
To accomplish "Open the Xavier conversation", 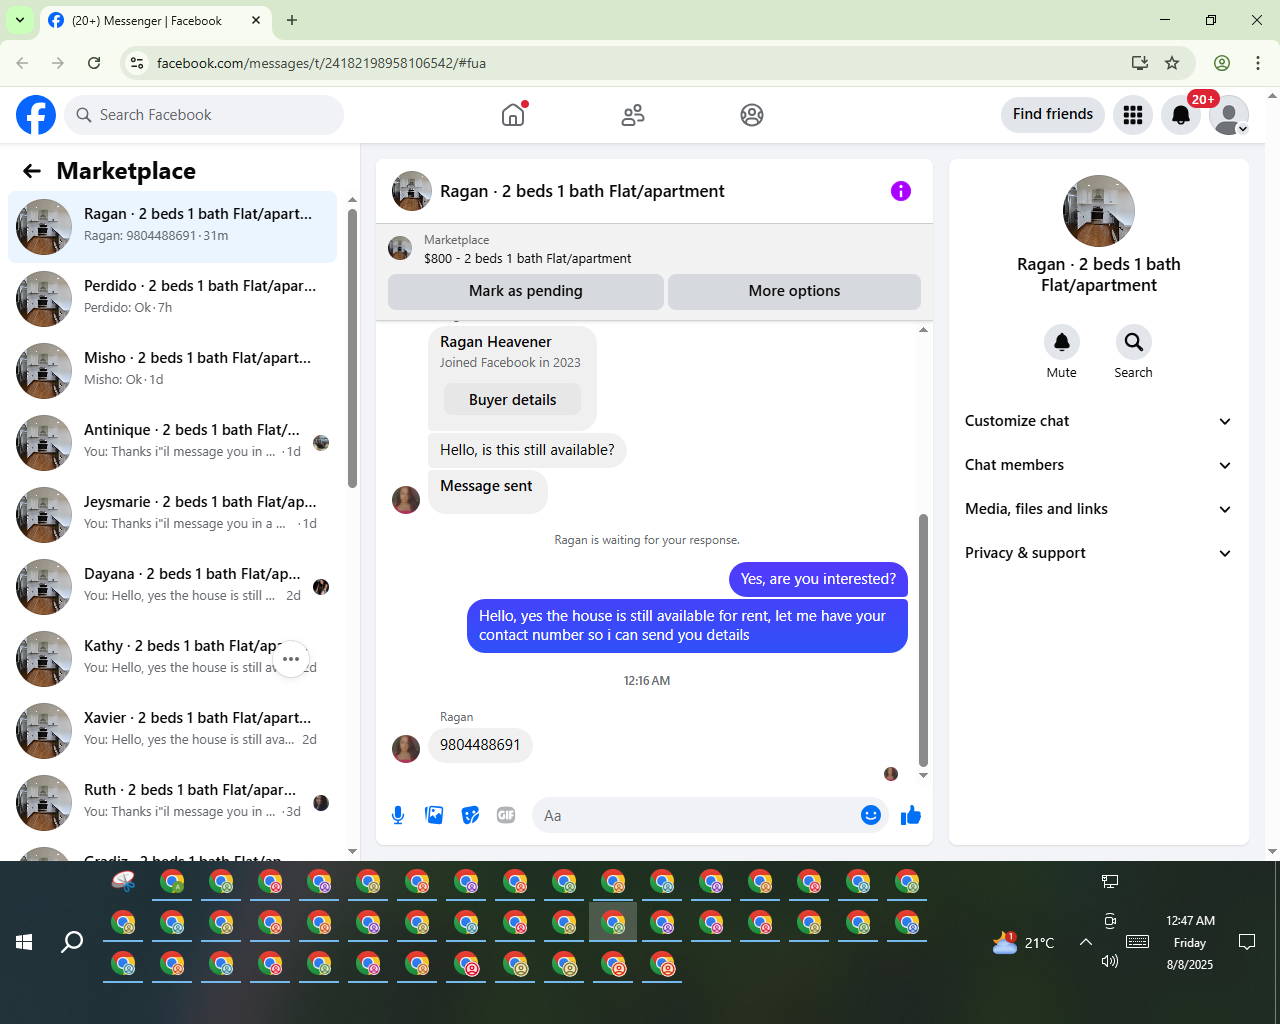I will click(172, 731).
